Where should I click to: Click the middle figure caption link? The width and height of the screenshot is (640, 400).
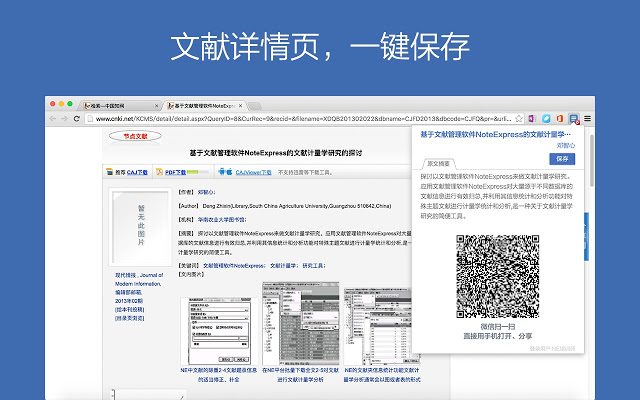[300, 375]
